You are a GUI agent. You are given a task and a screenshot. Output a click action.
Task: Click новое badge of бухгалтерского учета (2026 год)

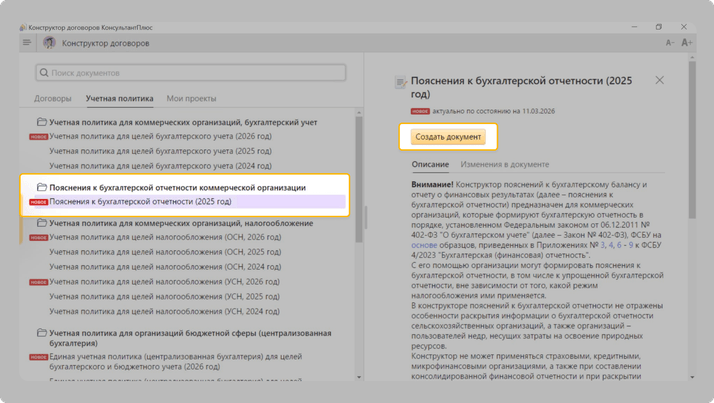(x=39, y=137)
